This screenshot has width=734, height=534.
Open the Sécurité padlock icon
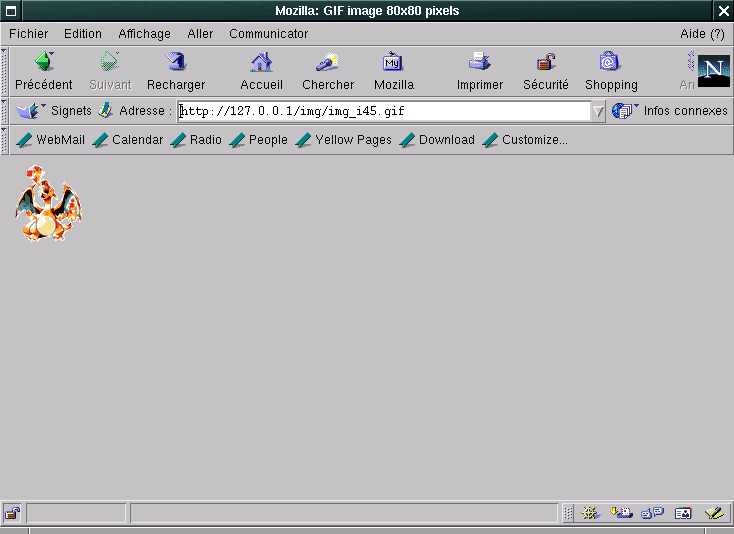point(545,63)
